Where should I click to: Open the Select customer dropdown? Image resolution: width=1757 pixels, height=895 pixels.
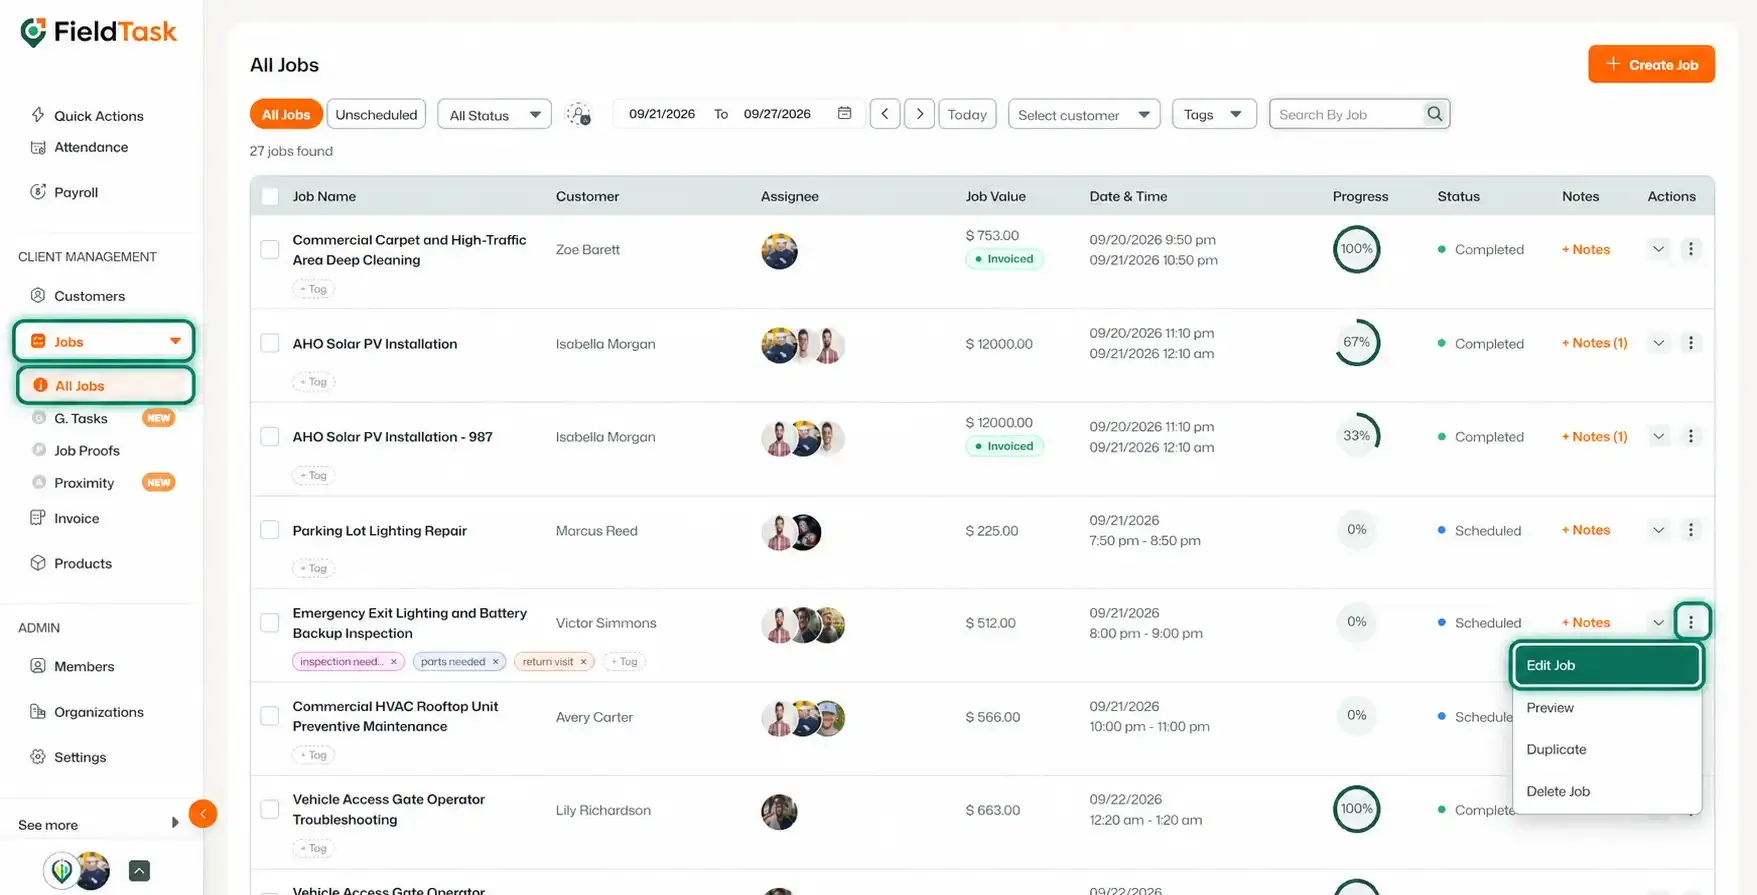click(x=1084, y=114)
